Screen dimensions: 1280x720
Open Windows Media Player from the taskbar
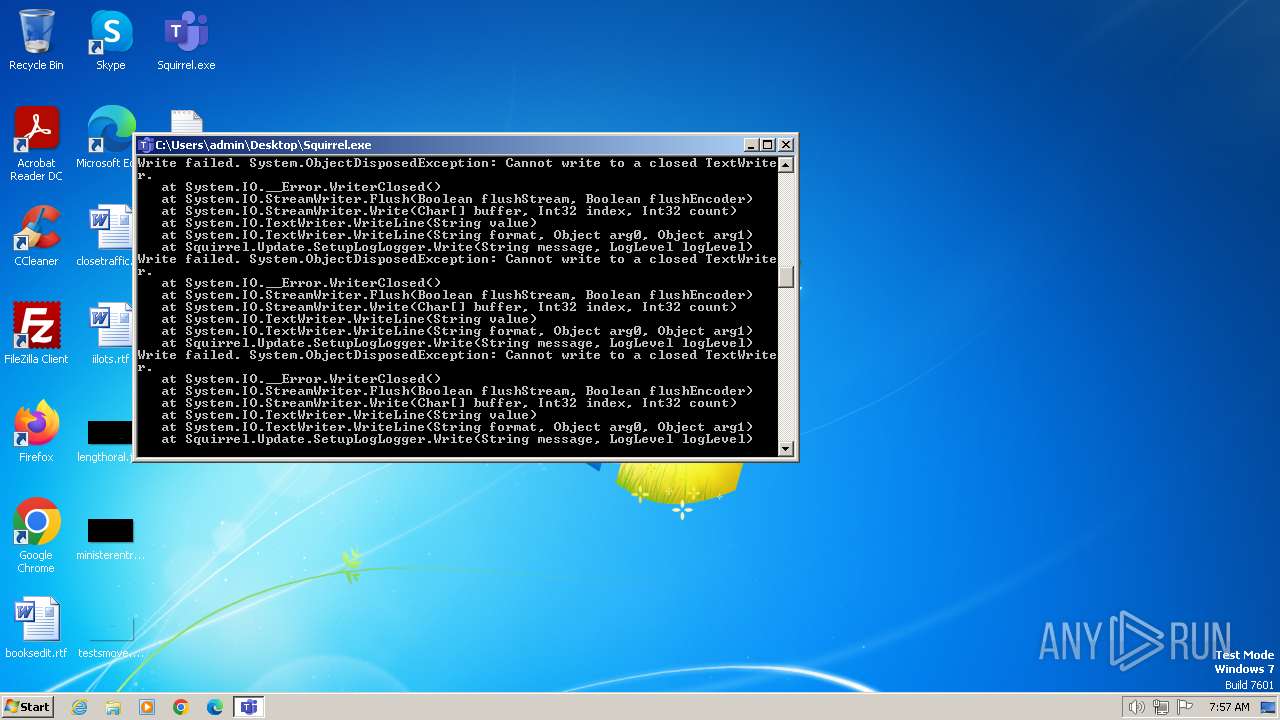tap(147, 707)
